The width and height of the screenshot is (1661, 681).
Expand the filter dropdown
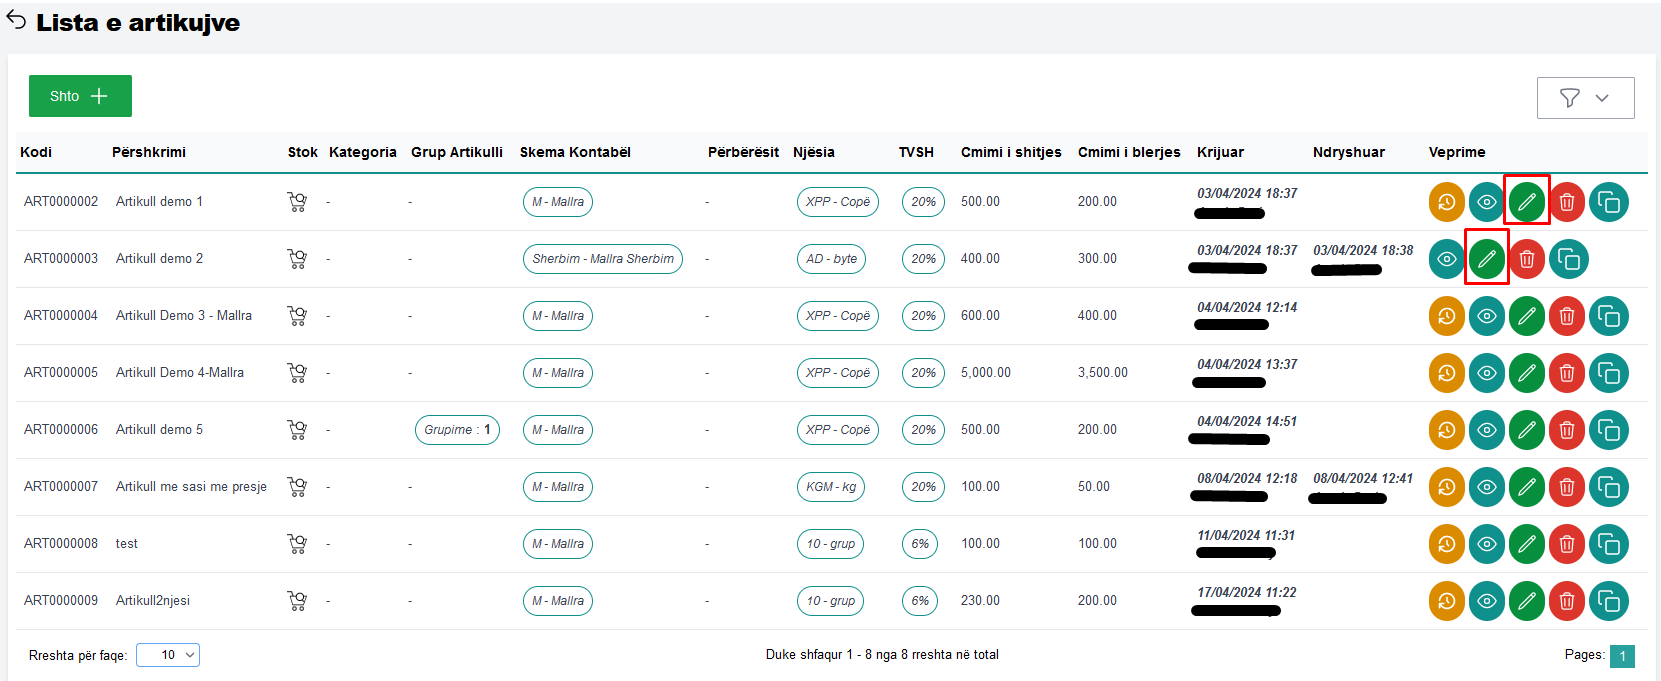(x=1585, y=98)
